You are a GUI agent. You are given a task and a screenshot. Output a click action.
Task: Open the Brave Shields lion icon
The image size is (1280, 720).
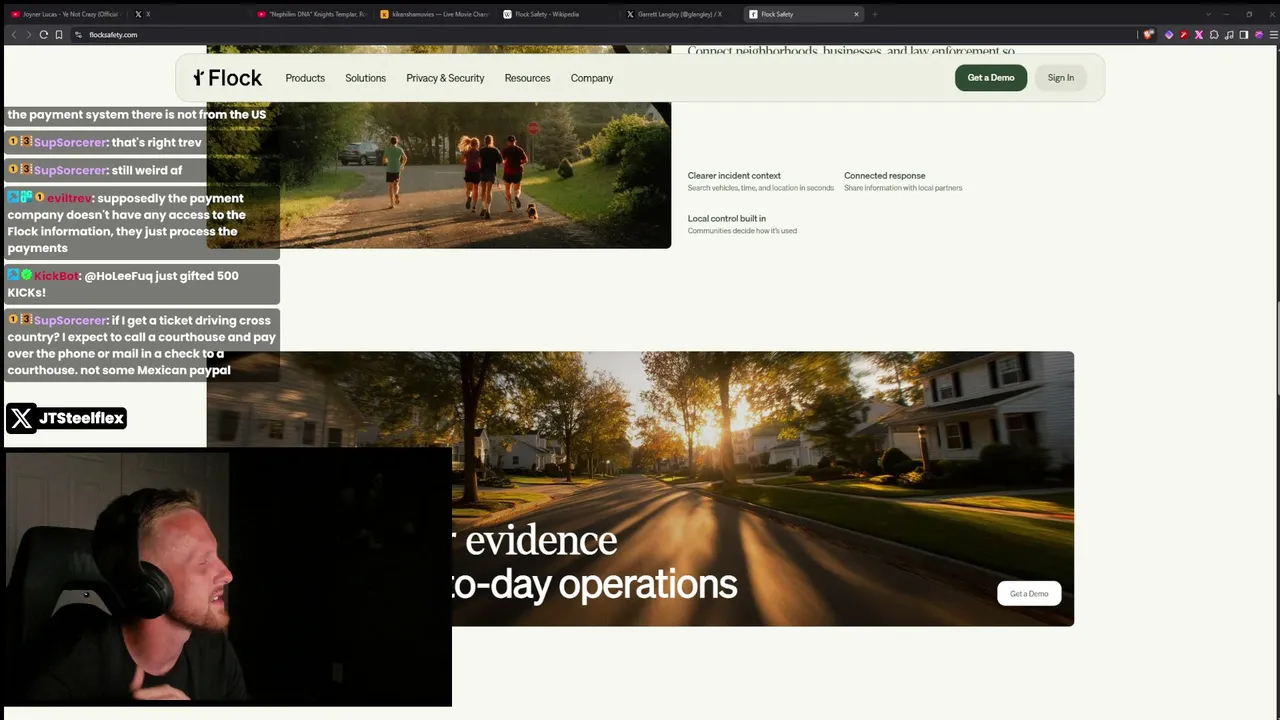1149,35
